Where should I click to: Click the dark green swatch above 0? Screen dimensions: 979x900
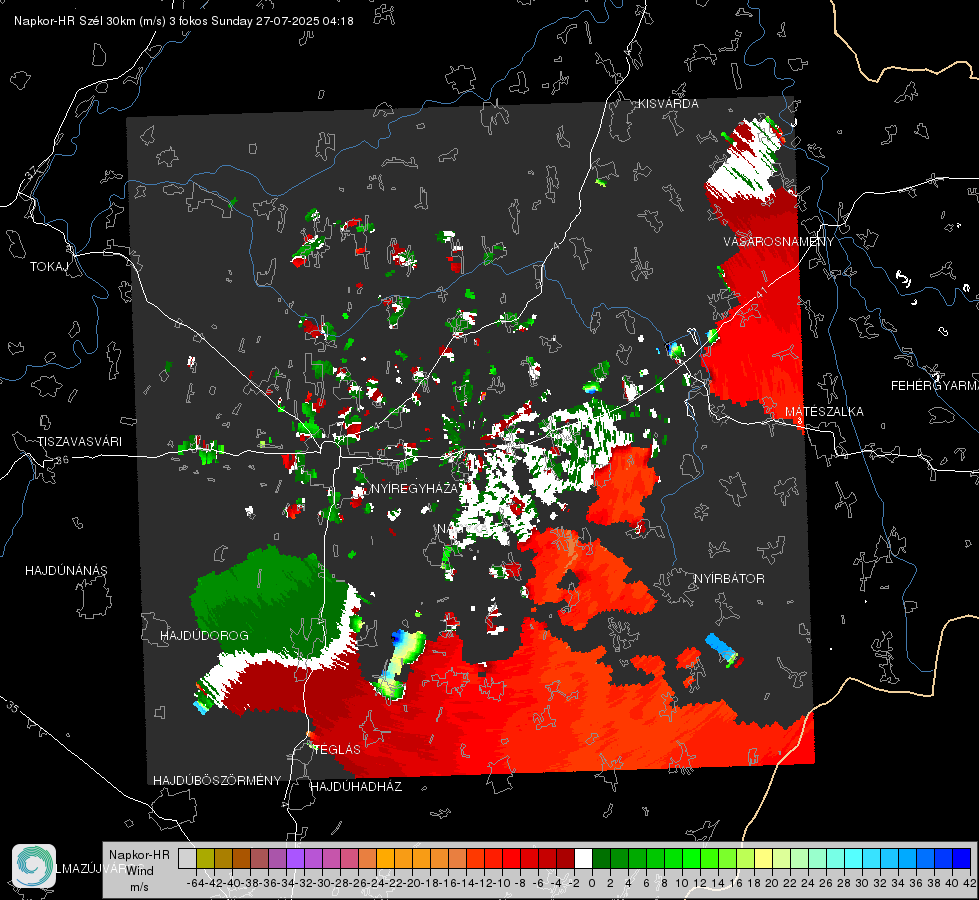pyautogui.click(x=601, y=858)
